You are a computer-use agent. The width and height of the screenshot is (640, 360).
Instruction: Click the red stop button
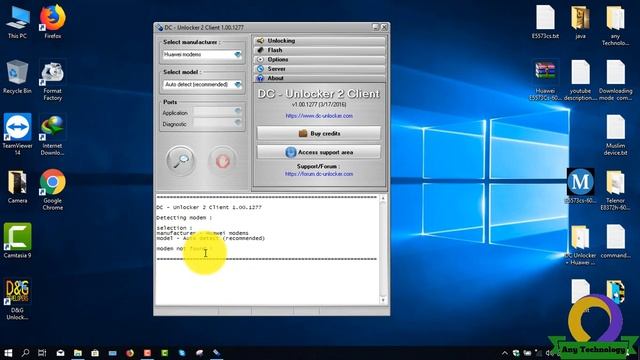[x=222, y=161]
